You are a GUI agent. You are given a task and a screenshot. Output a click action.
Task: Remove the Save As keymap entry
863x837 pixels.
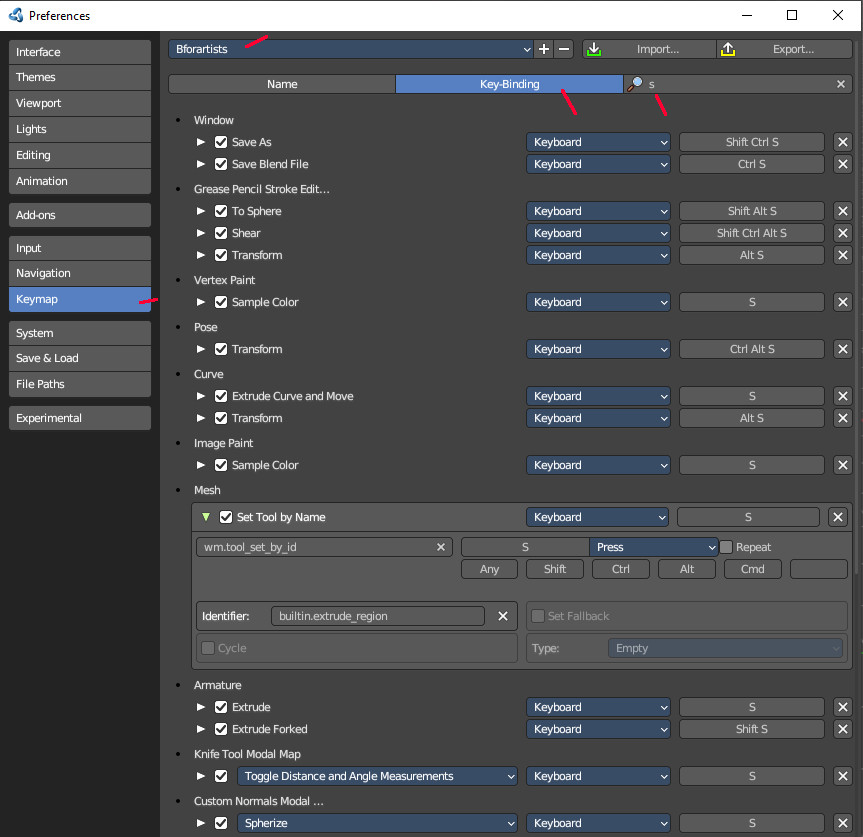[x=843, y=142]
